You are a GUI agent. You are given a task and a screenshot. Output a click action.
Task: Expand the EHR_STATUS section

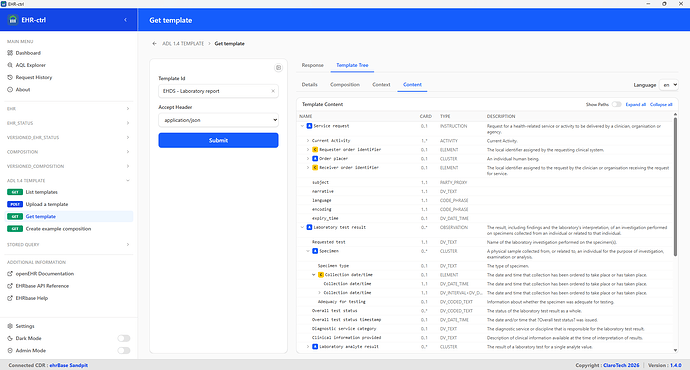68,123
